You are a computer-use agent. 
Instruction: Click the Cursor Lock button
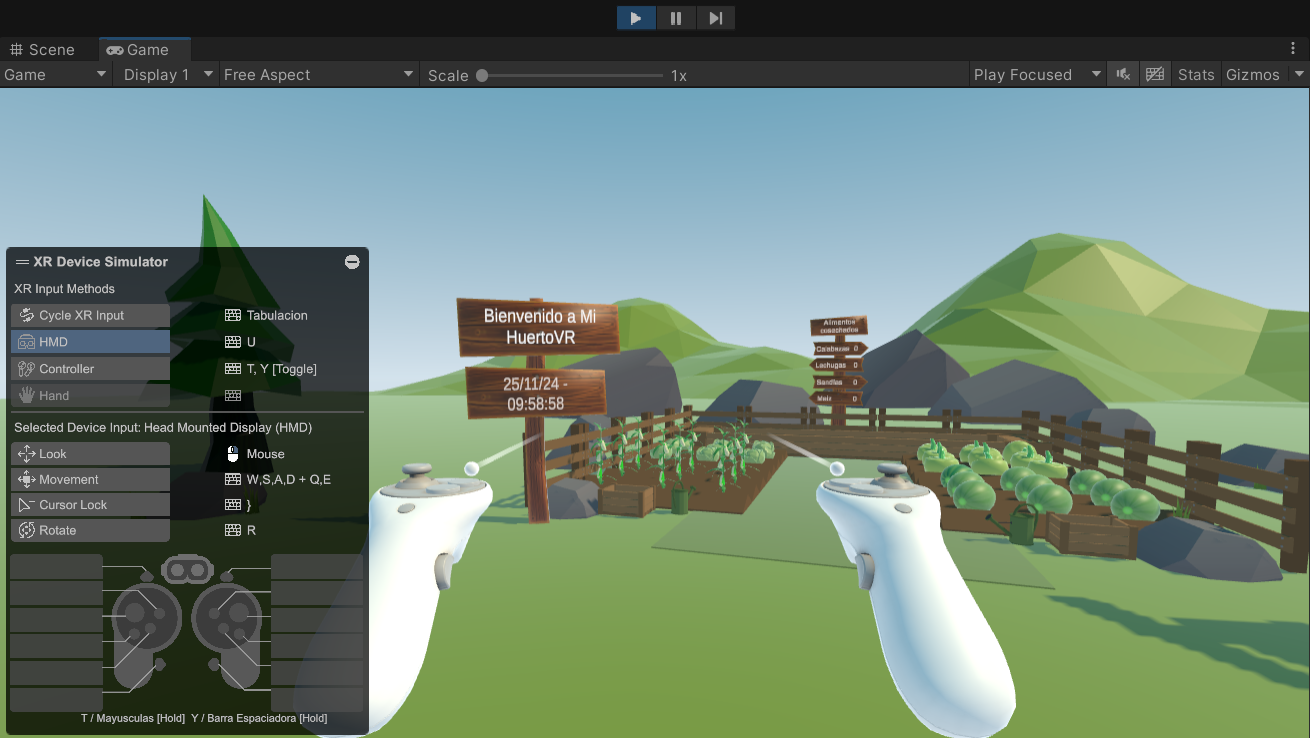coord(90,505)
